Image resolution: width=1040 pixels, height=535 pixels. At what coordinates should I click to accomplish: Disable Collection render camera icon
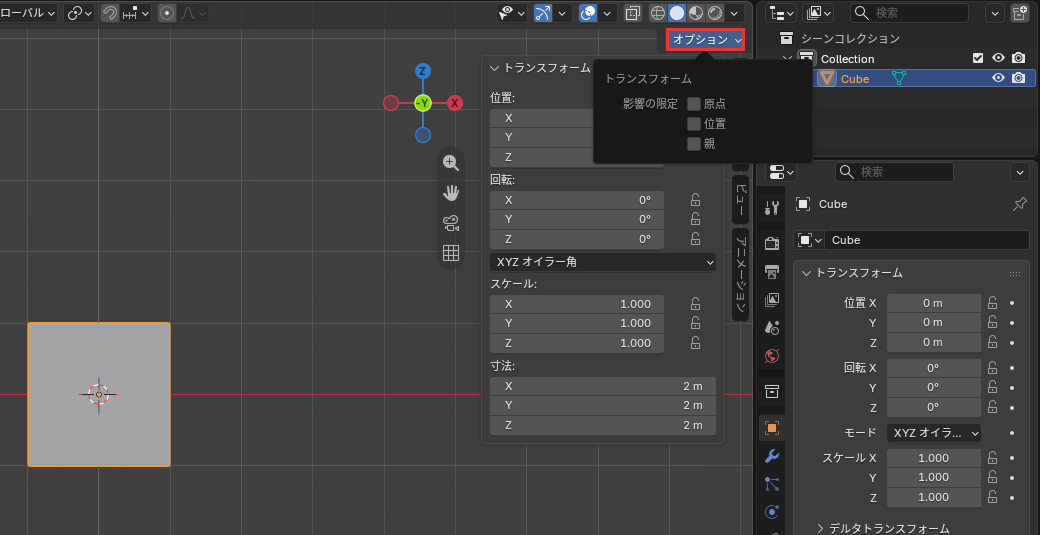point(1019,58)
